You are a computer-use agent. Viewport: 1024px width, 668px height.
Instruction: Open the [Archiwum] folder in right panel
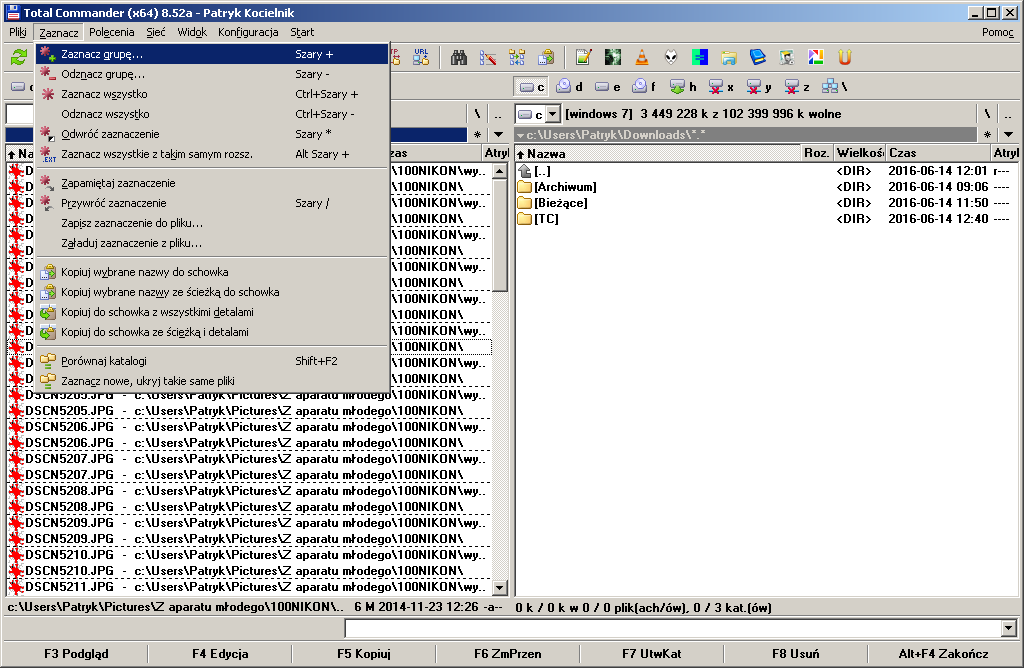pos(565,187)
